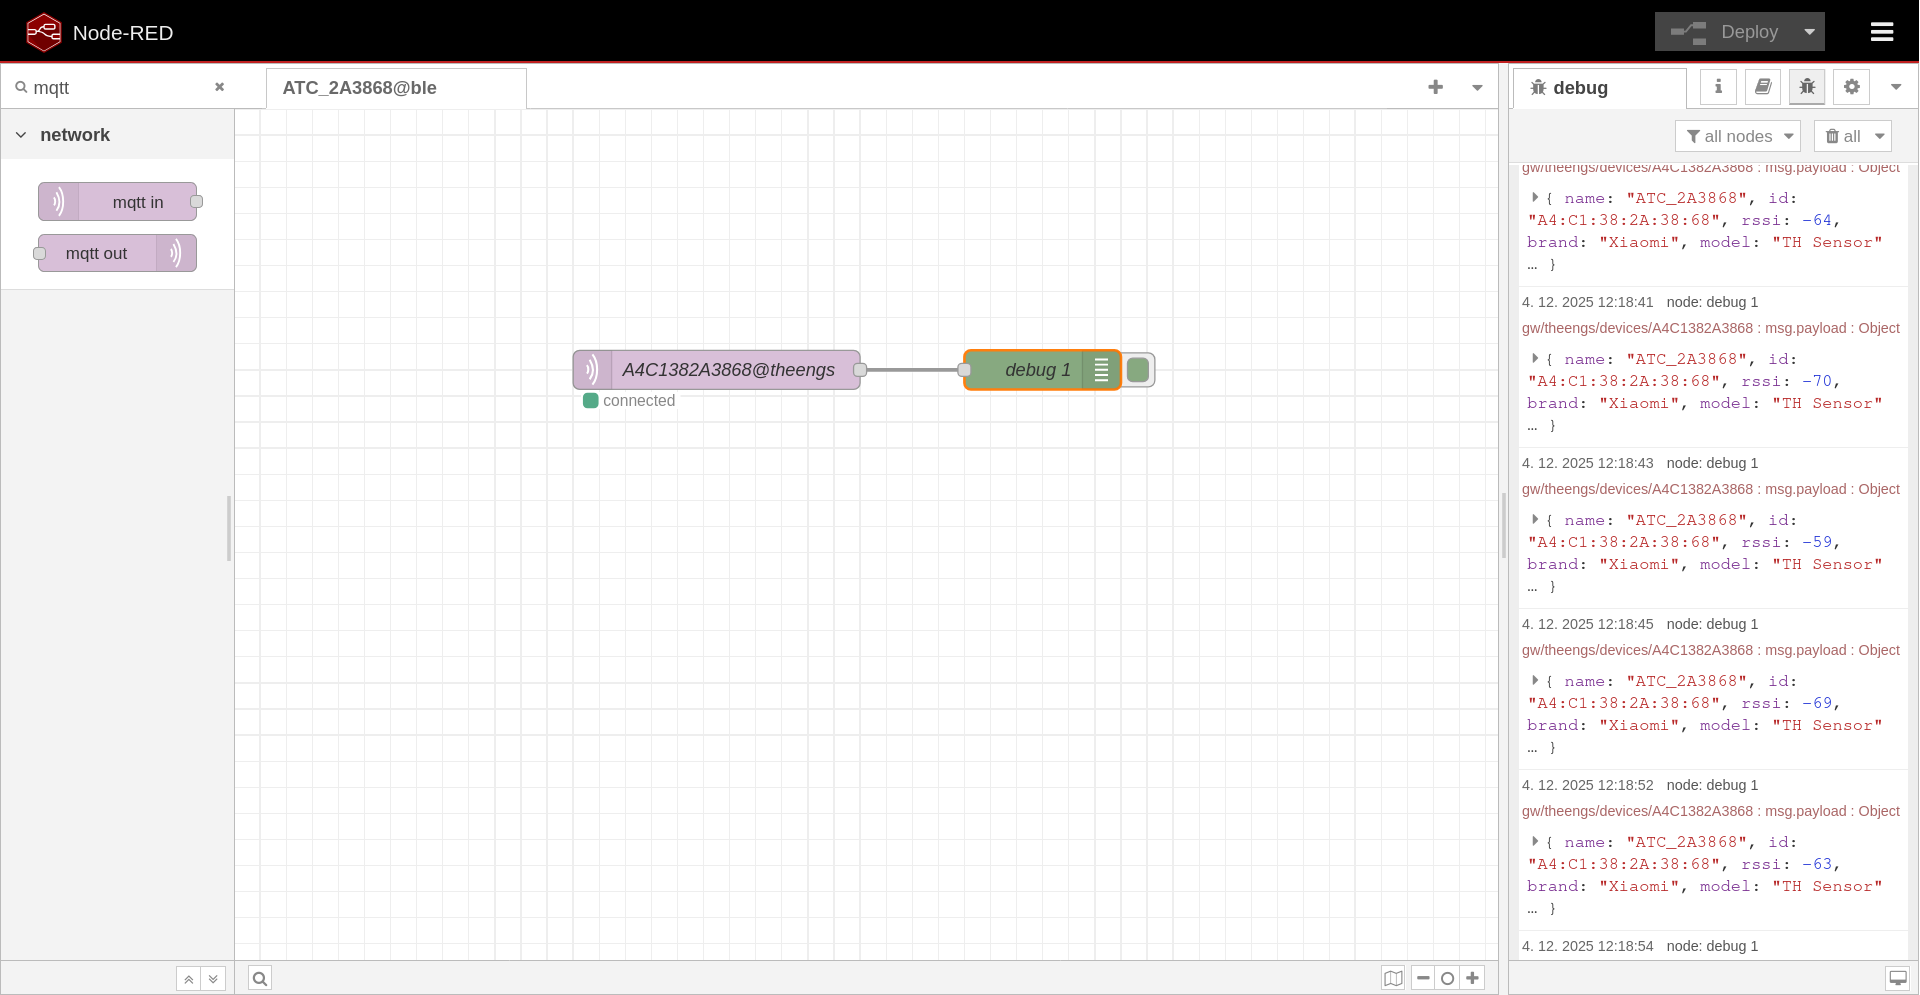The width and height of the screenshot is (1920, 995).
Task: Zoom in on the flow canvas
Action: tap(1472, 978)
